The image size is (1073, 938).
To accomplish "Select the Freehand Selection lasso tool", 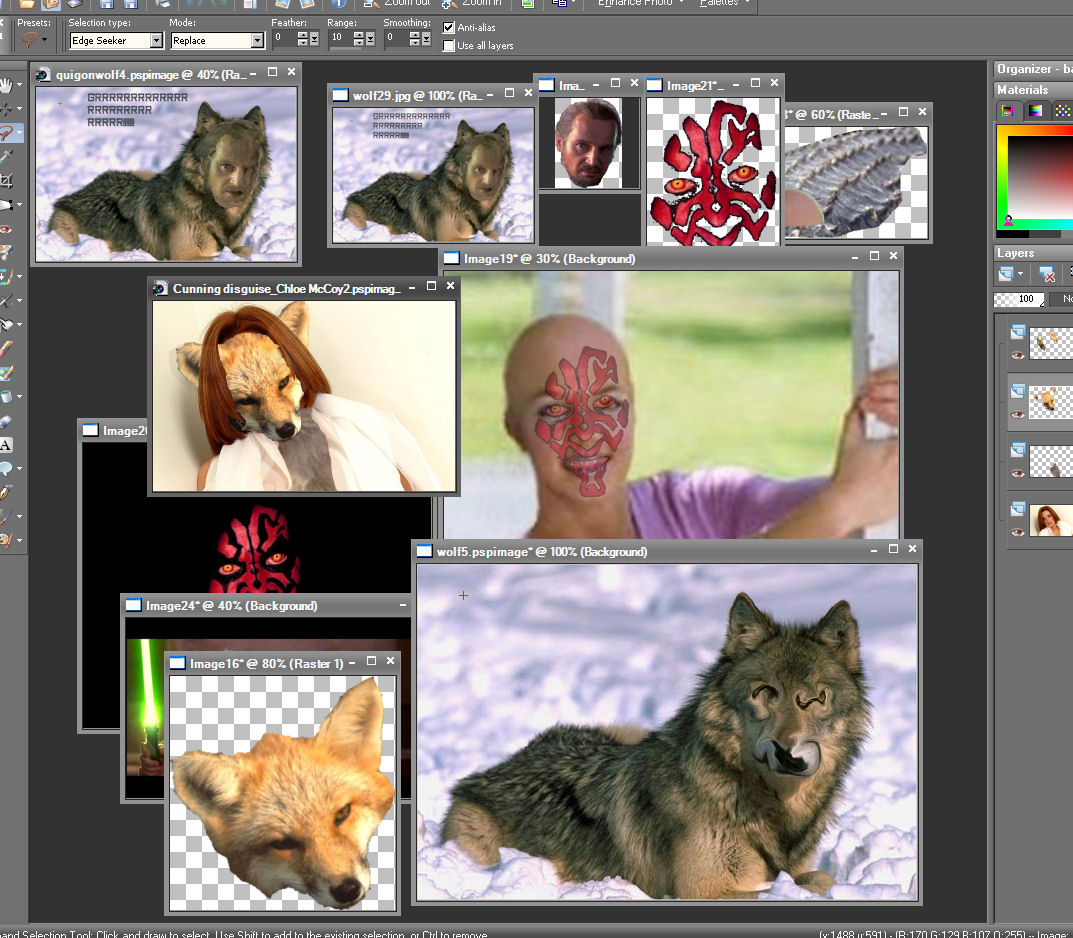I will click(x=6, y=133).
